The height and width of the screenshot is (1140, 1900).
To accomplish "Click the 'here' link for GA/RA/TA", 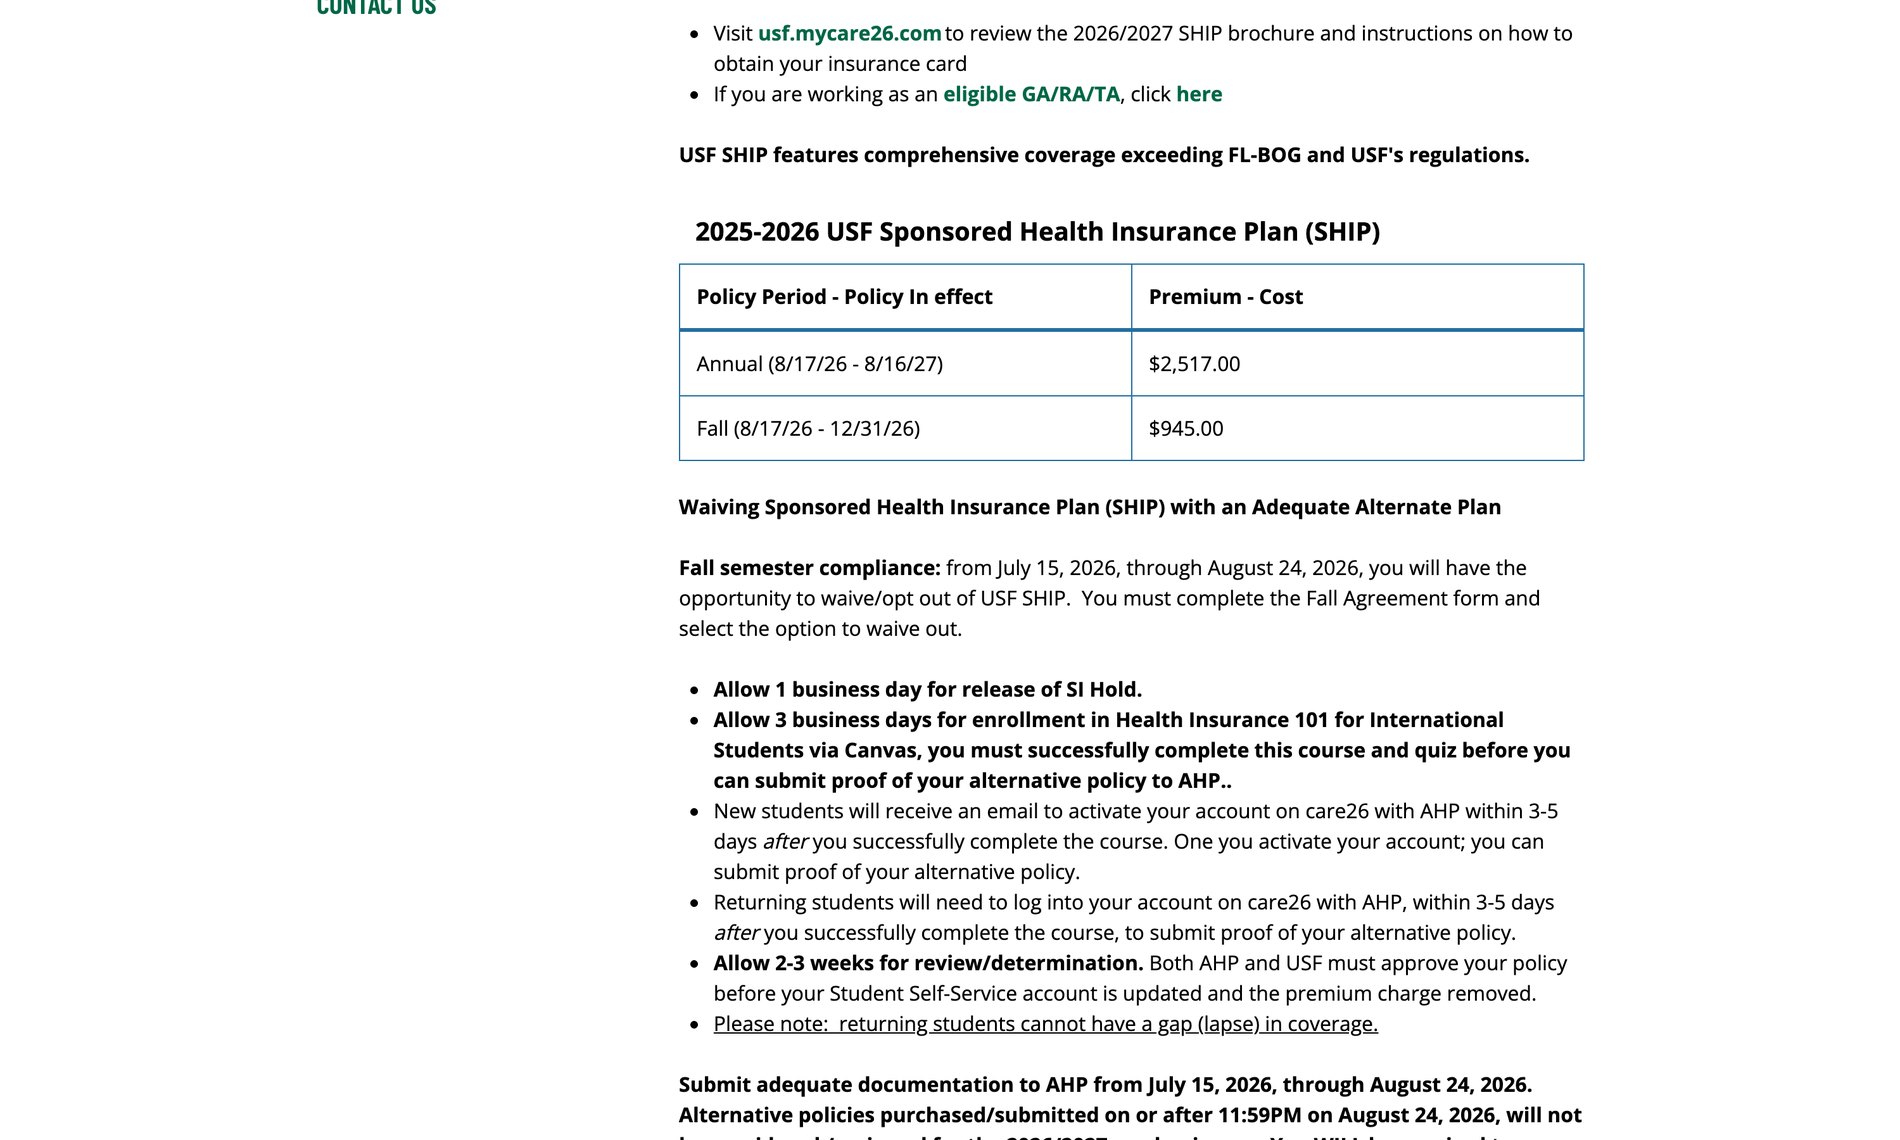I will 1199,94.
